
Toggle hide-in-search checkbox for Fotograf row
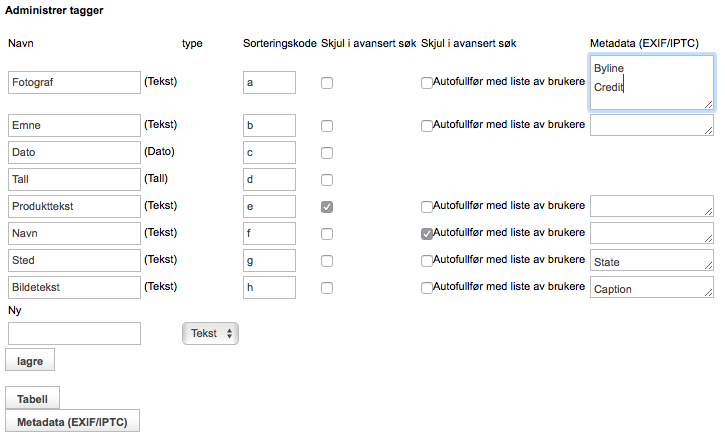coord(327,83)
